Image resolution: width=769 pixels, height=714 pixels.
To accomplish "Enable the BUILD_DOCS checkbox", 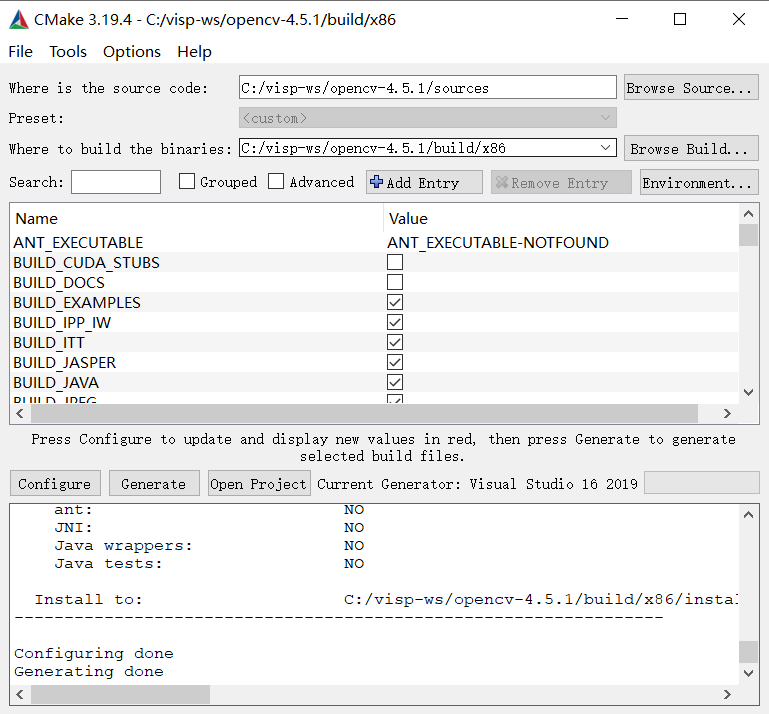I will click(395, 282).
